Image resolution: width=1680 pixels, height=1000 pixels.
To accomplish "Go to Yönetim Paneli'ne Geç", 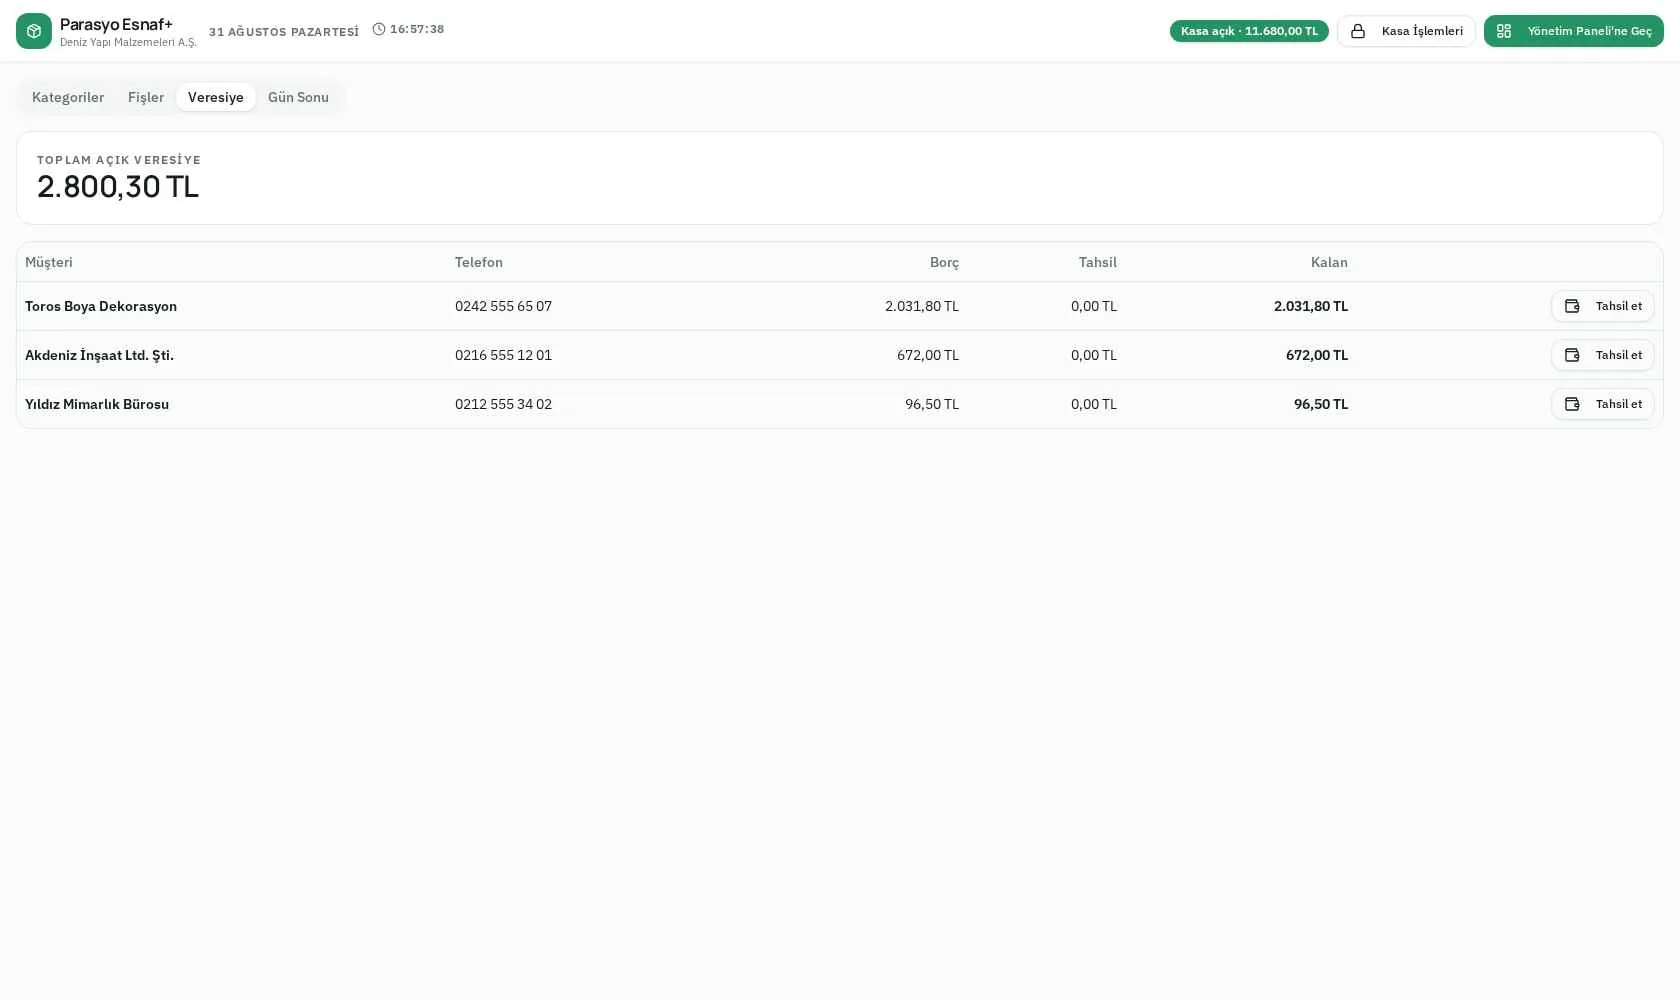I will (1574, 31).
